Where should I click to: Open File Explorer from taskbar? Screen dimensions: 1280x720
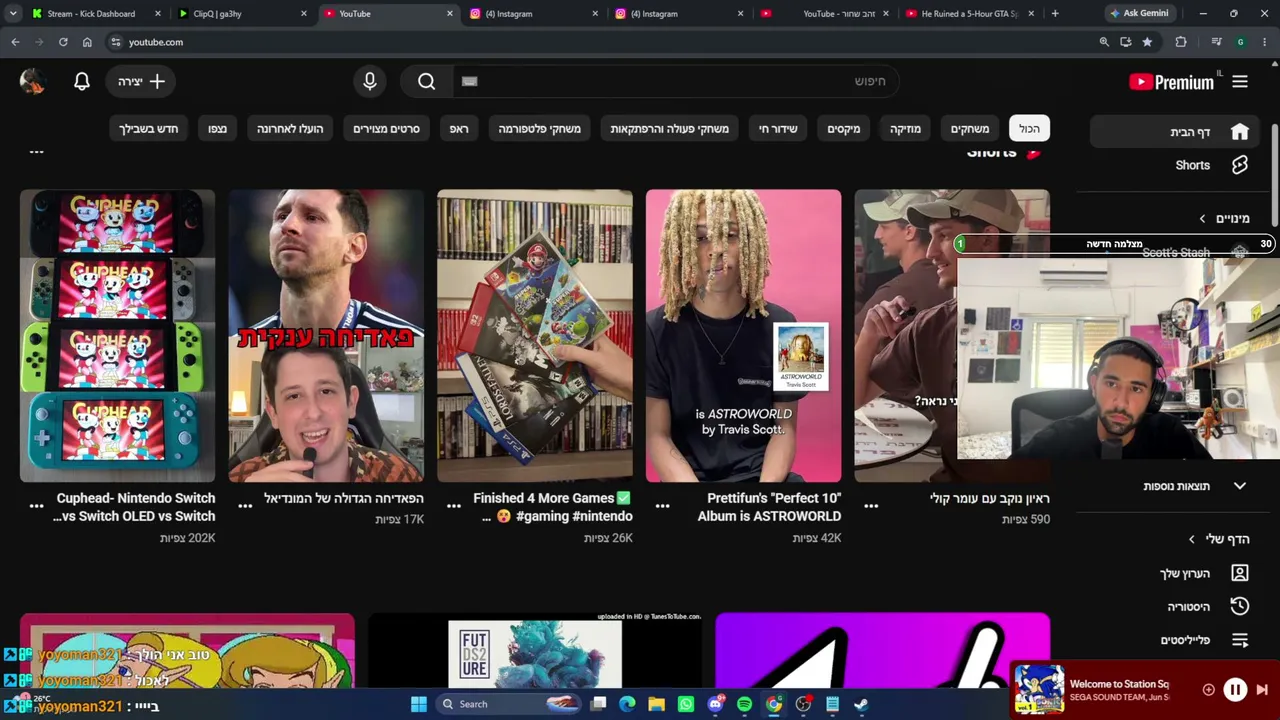656,704
